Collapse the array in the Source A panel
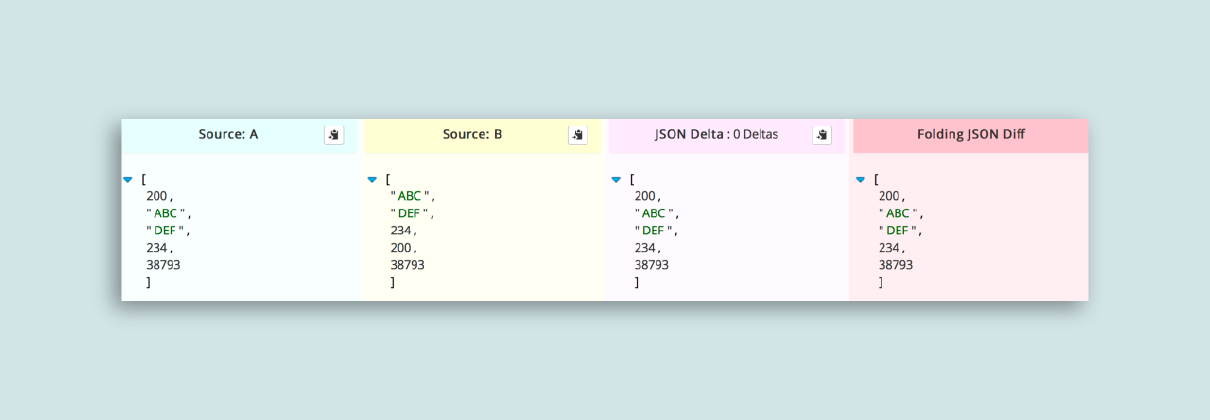Viewport: 1210px width, 420px height. 128,180
